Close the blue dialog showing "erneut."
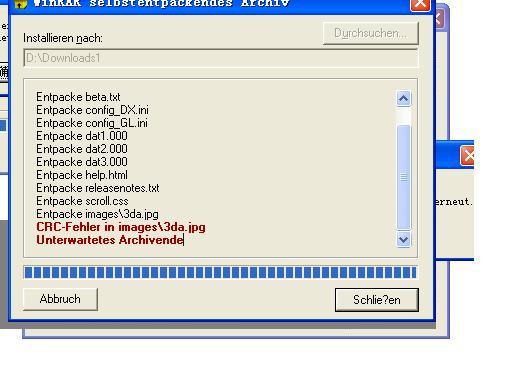Screen dimensions: 512x384 coord(468,156)
